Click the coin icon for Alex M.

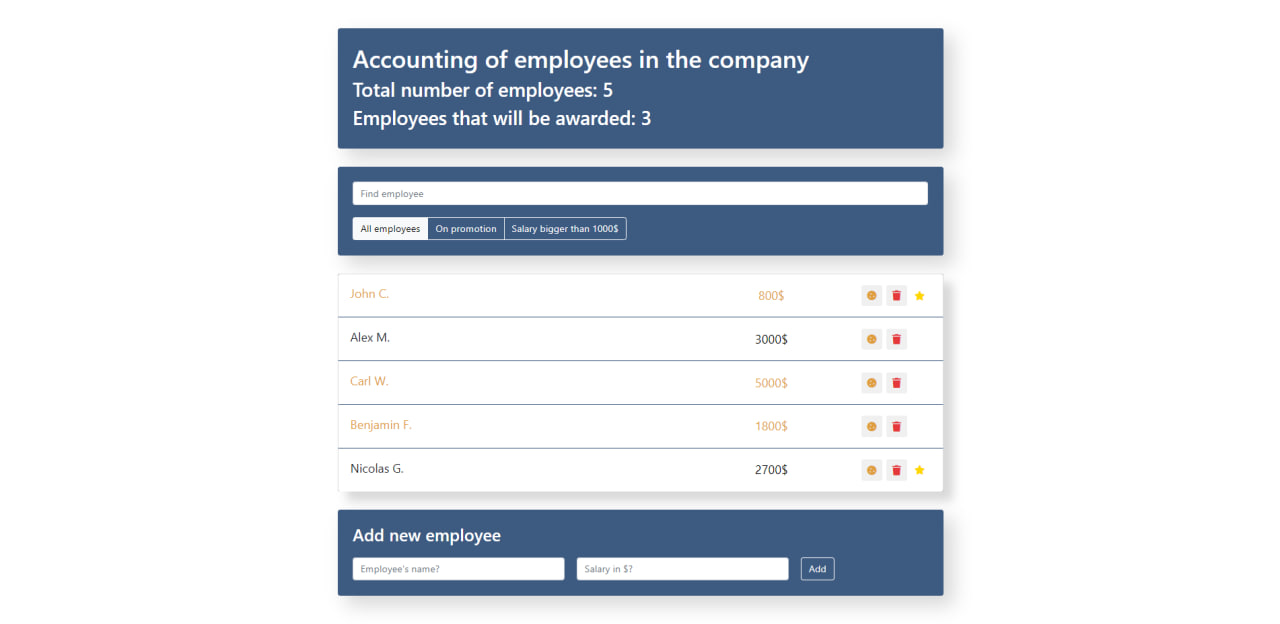click(x=871, y=338)
